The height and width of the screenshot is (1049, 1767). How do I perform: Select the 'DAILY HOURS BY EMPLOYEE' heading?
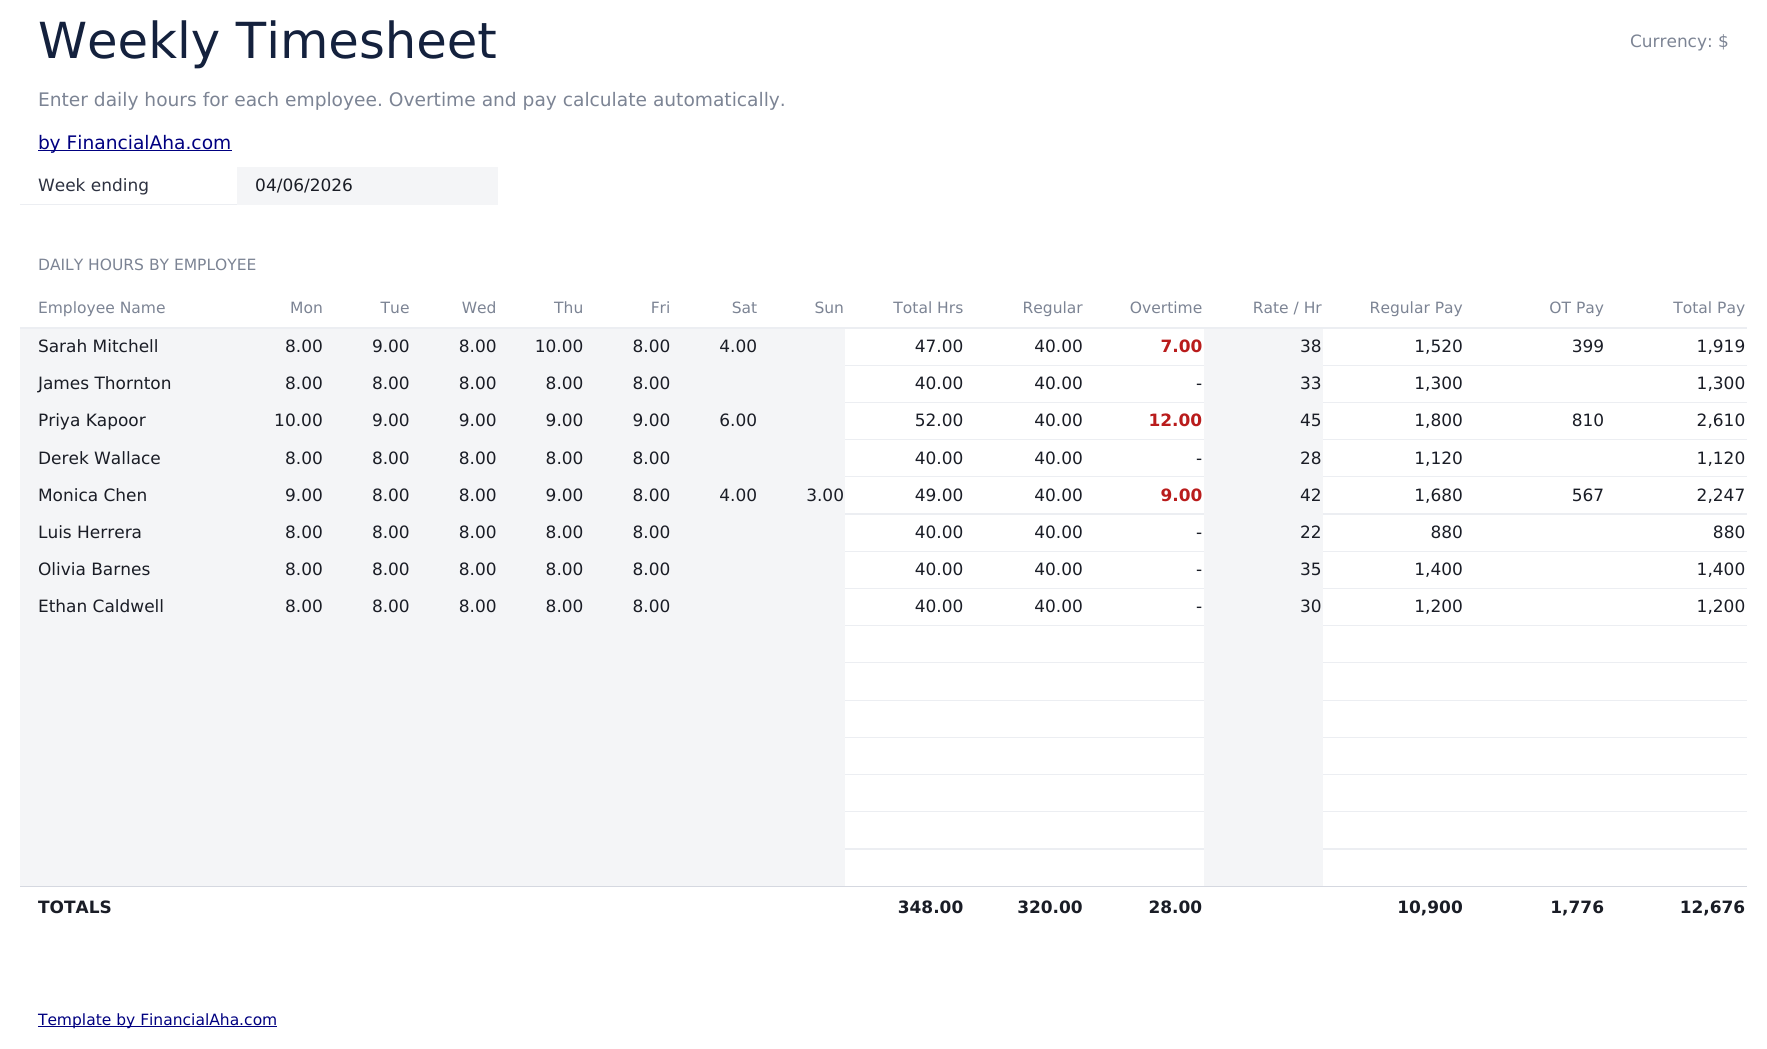point(147,265)
